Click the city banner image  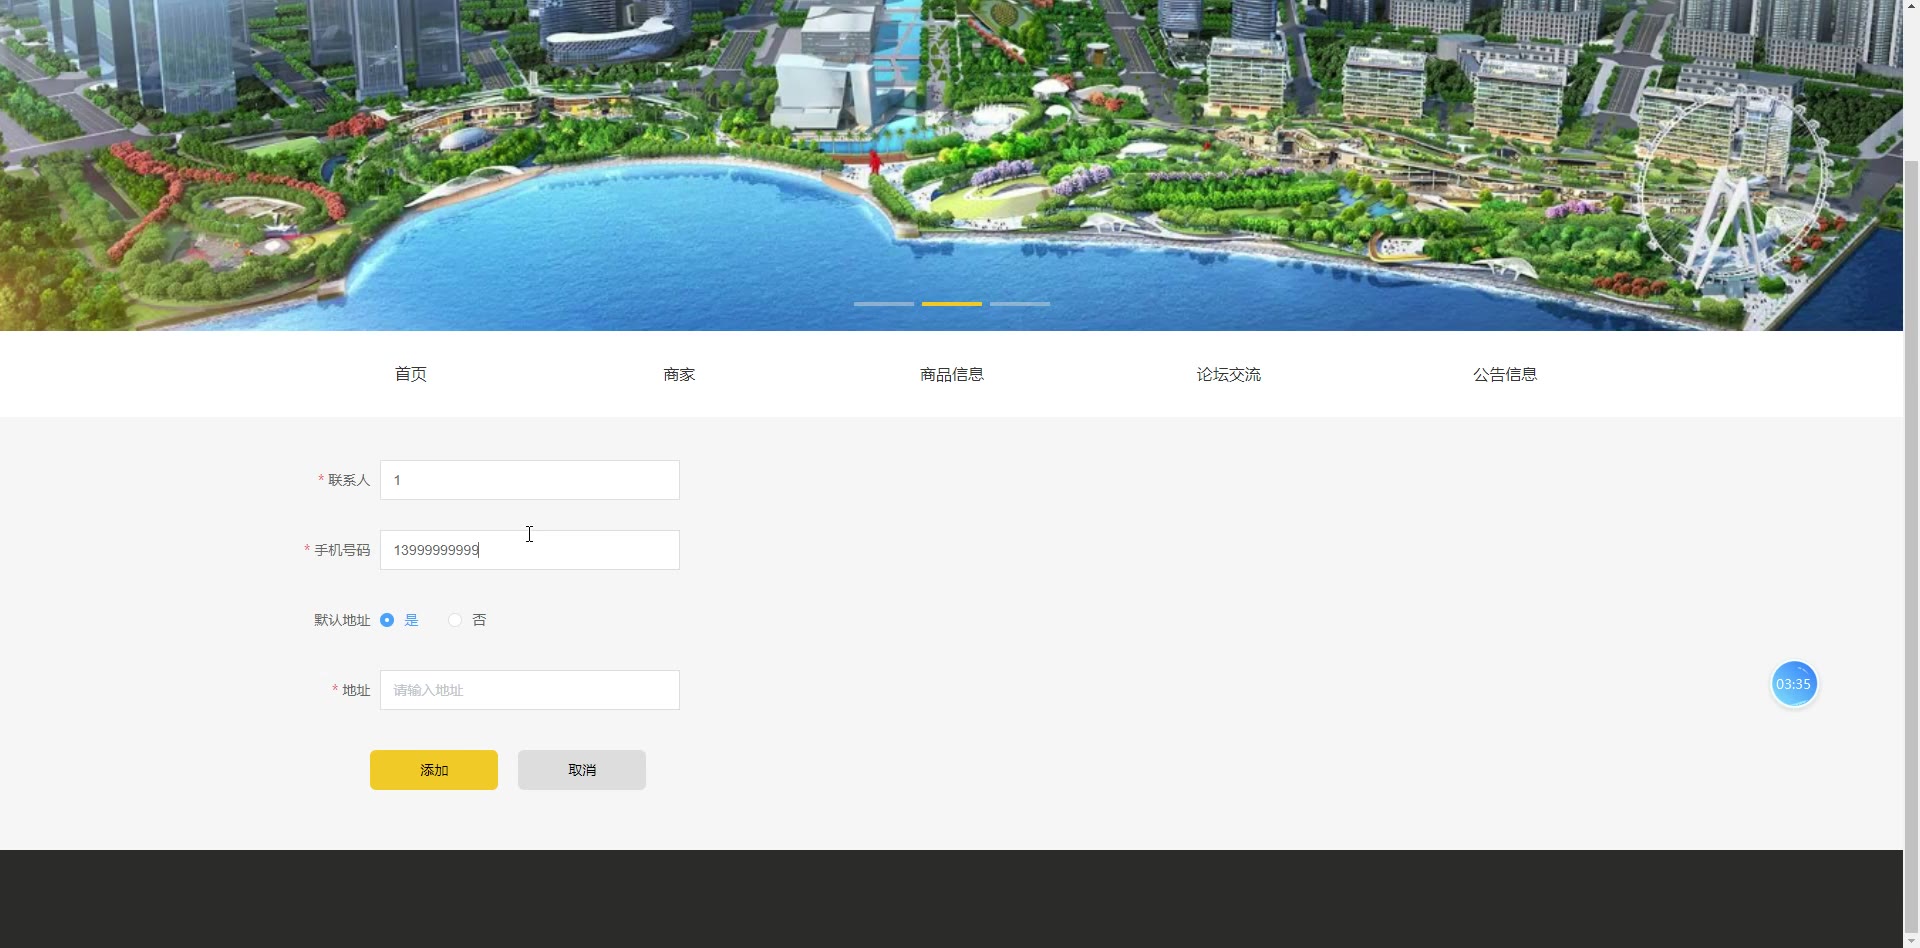[x=951, y=165]
